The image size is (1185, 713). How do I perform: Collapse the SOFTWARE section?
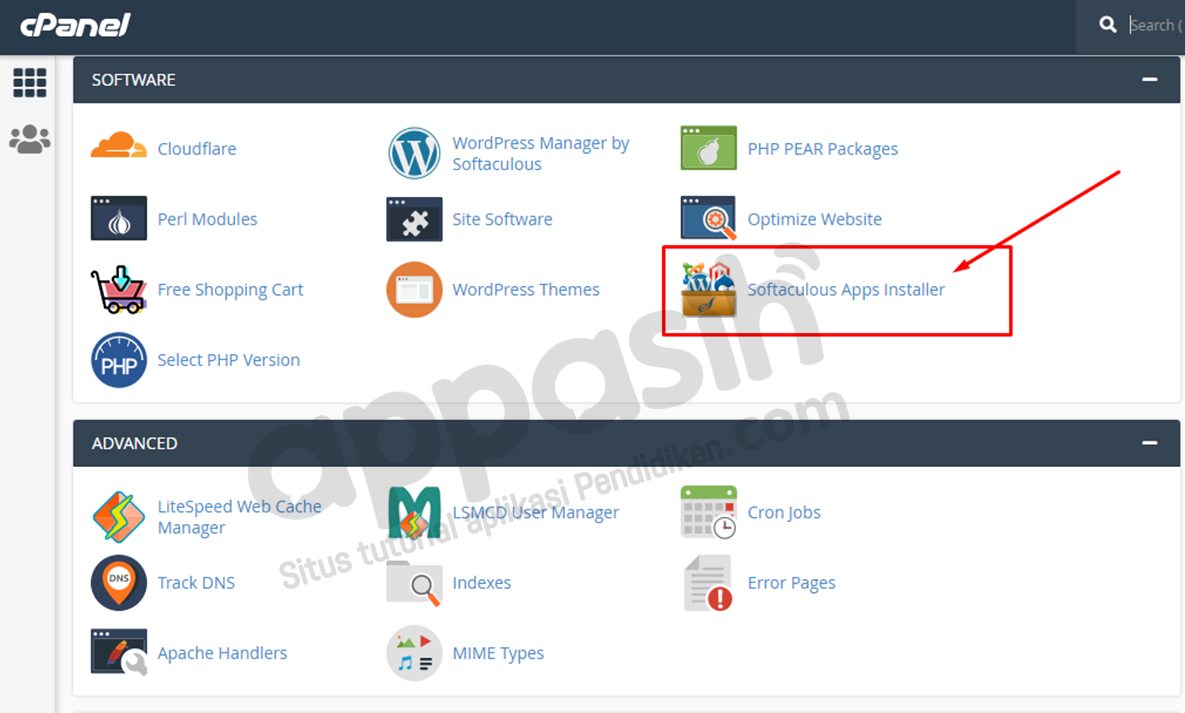1149,79
